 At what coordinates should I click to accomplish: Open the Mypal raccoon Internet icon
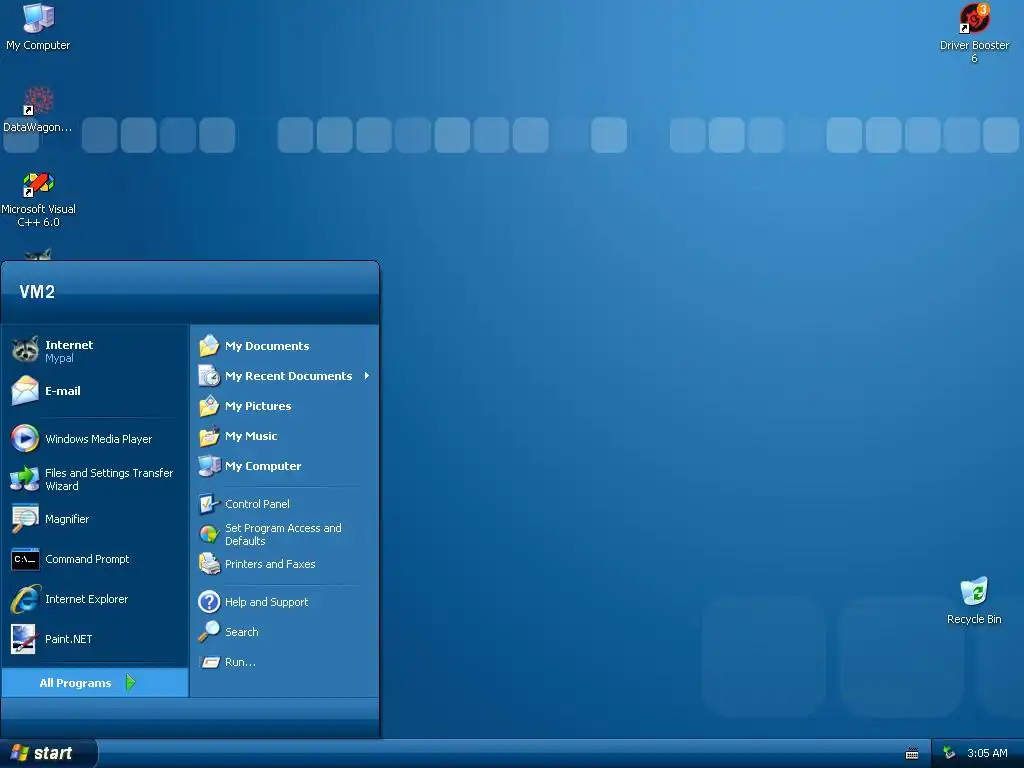click(25, 351)
